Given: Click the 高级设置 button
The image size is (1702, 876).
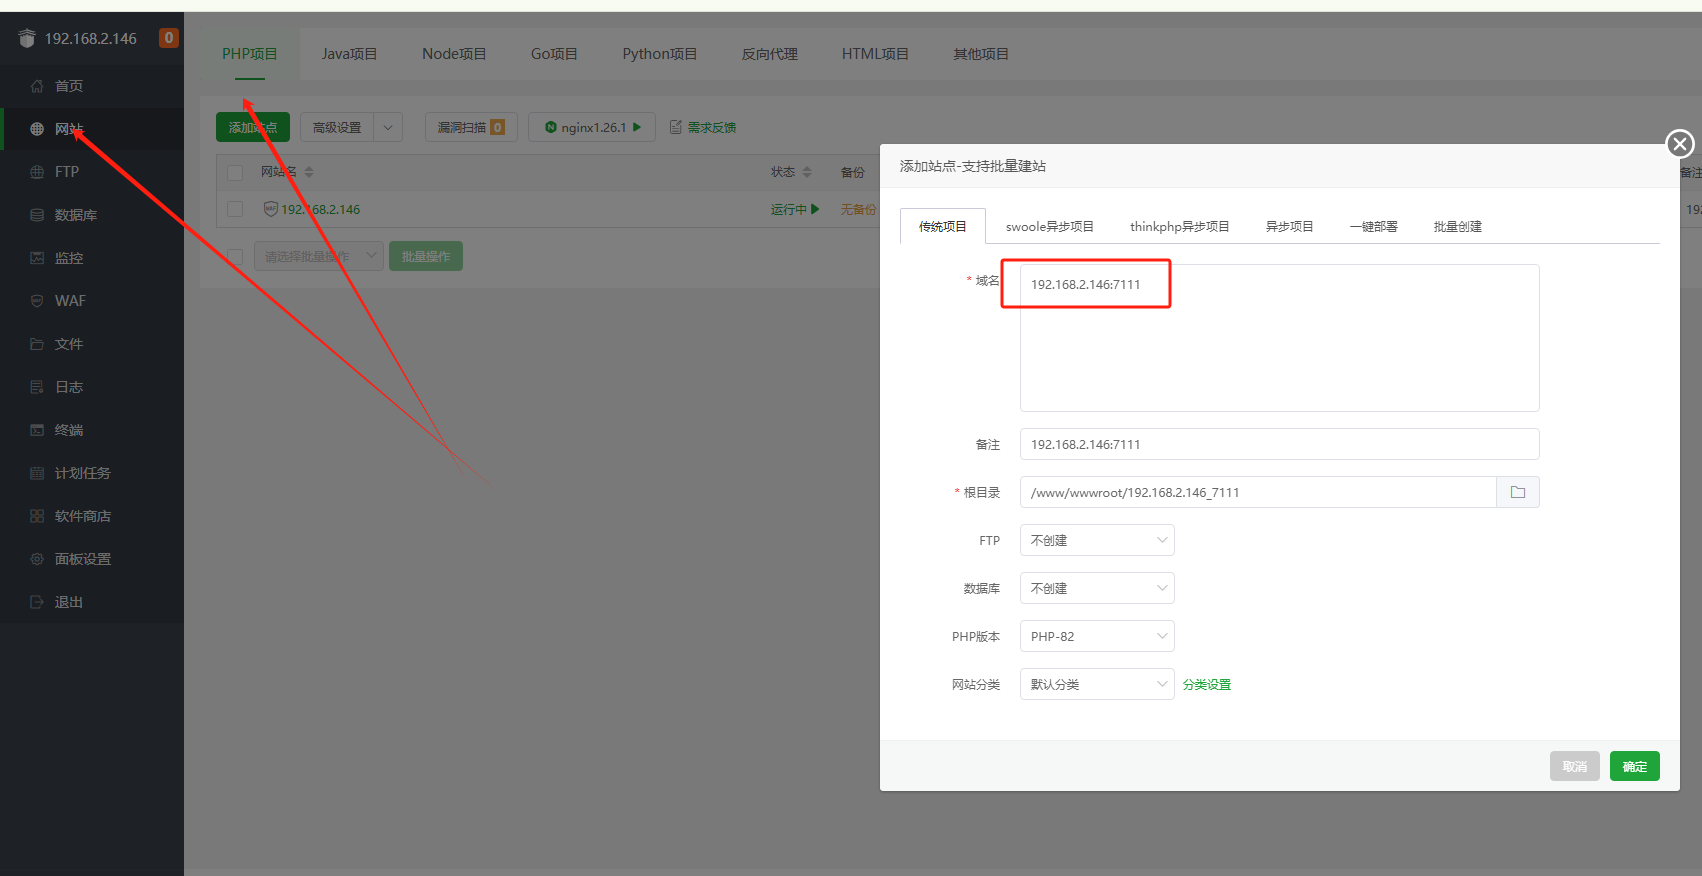Looking at the screenshot, I should coord(337,127).
